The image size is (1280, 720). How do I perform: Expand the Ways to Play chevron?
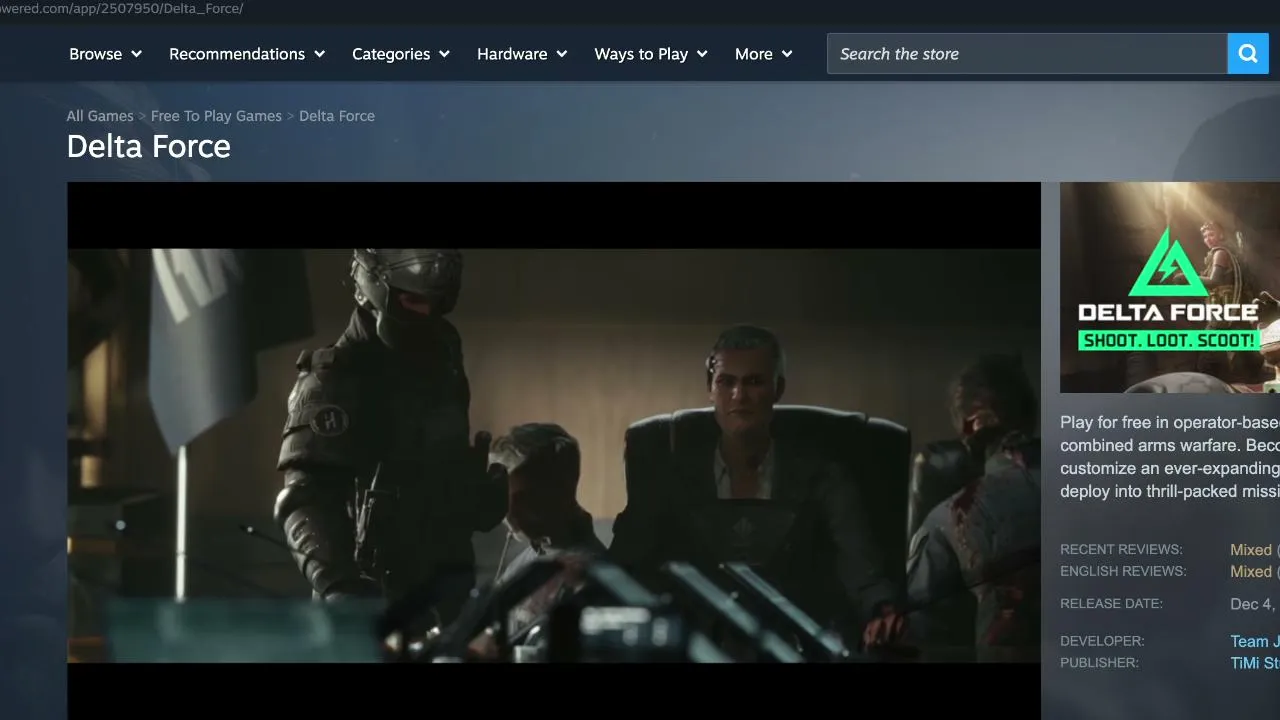(702, 54)
